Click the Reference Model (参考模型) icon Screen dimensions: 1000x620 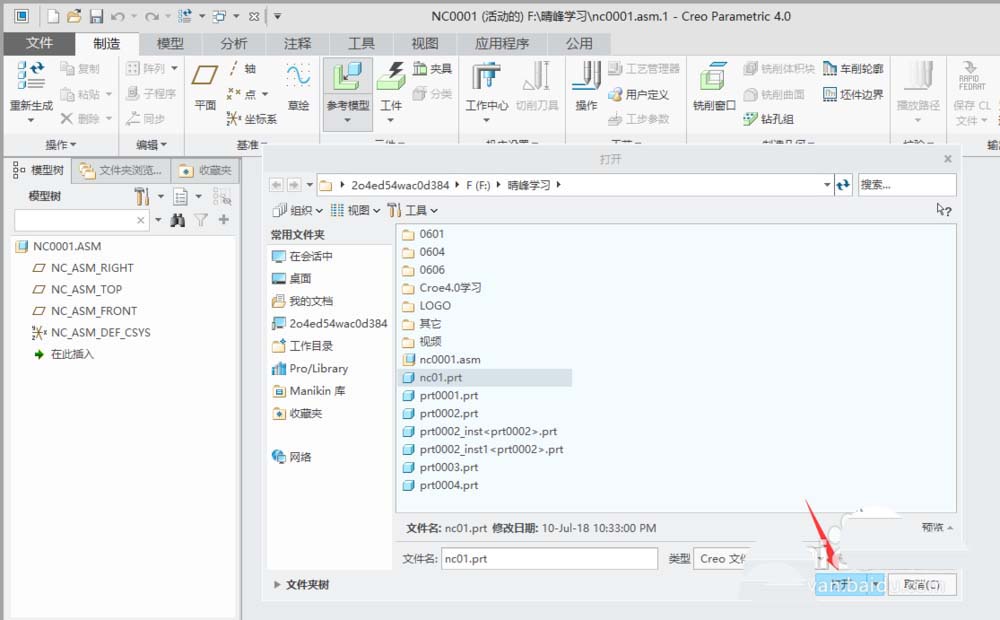point(348,77)
